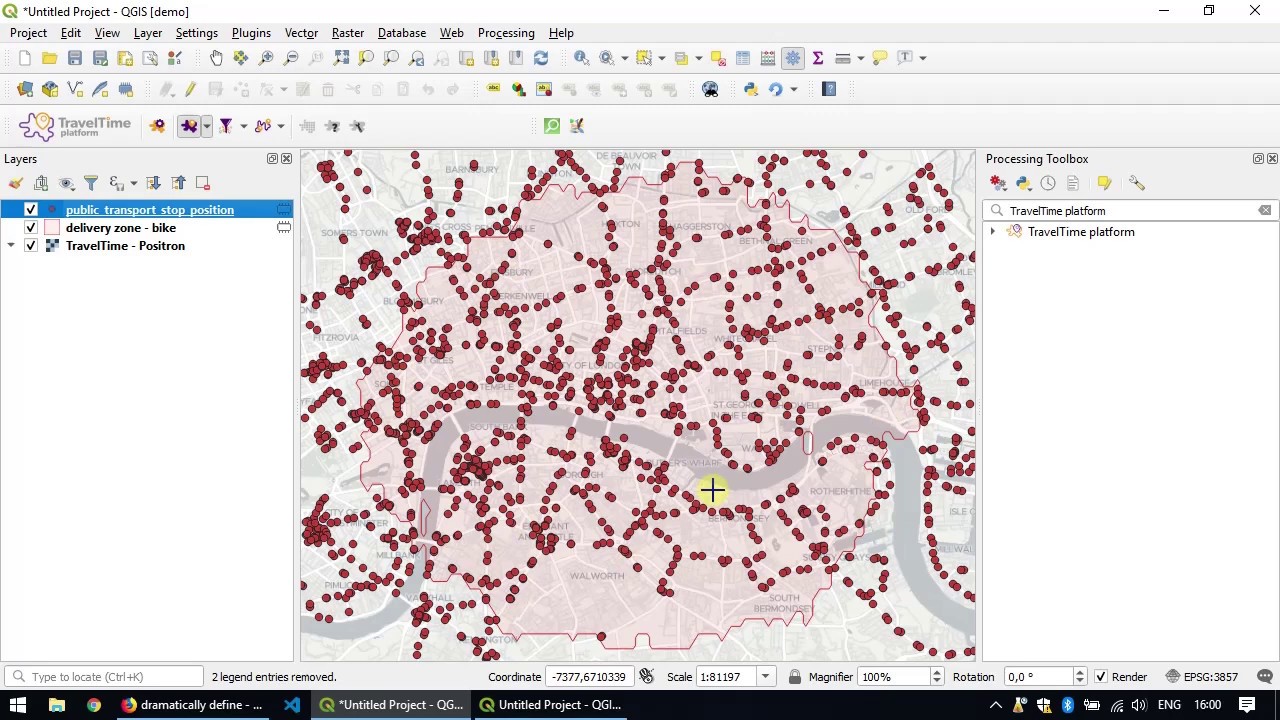Open the Scale dropdown

[x=765, y=677]
